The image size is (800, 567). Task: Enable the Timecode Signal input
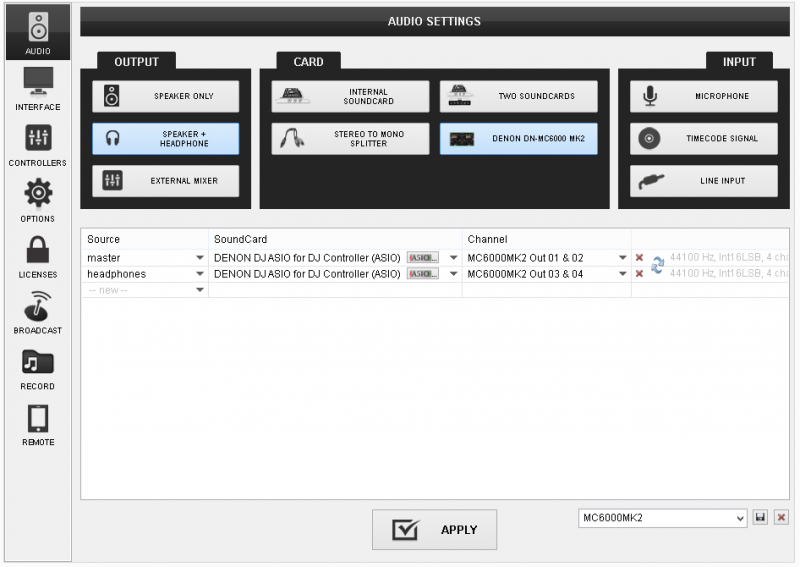[x=703, y=139]
